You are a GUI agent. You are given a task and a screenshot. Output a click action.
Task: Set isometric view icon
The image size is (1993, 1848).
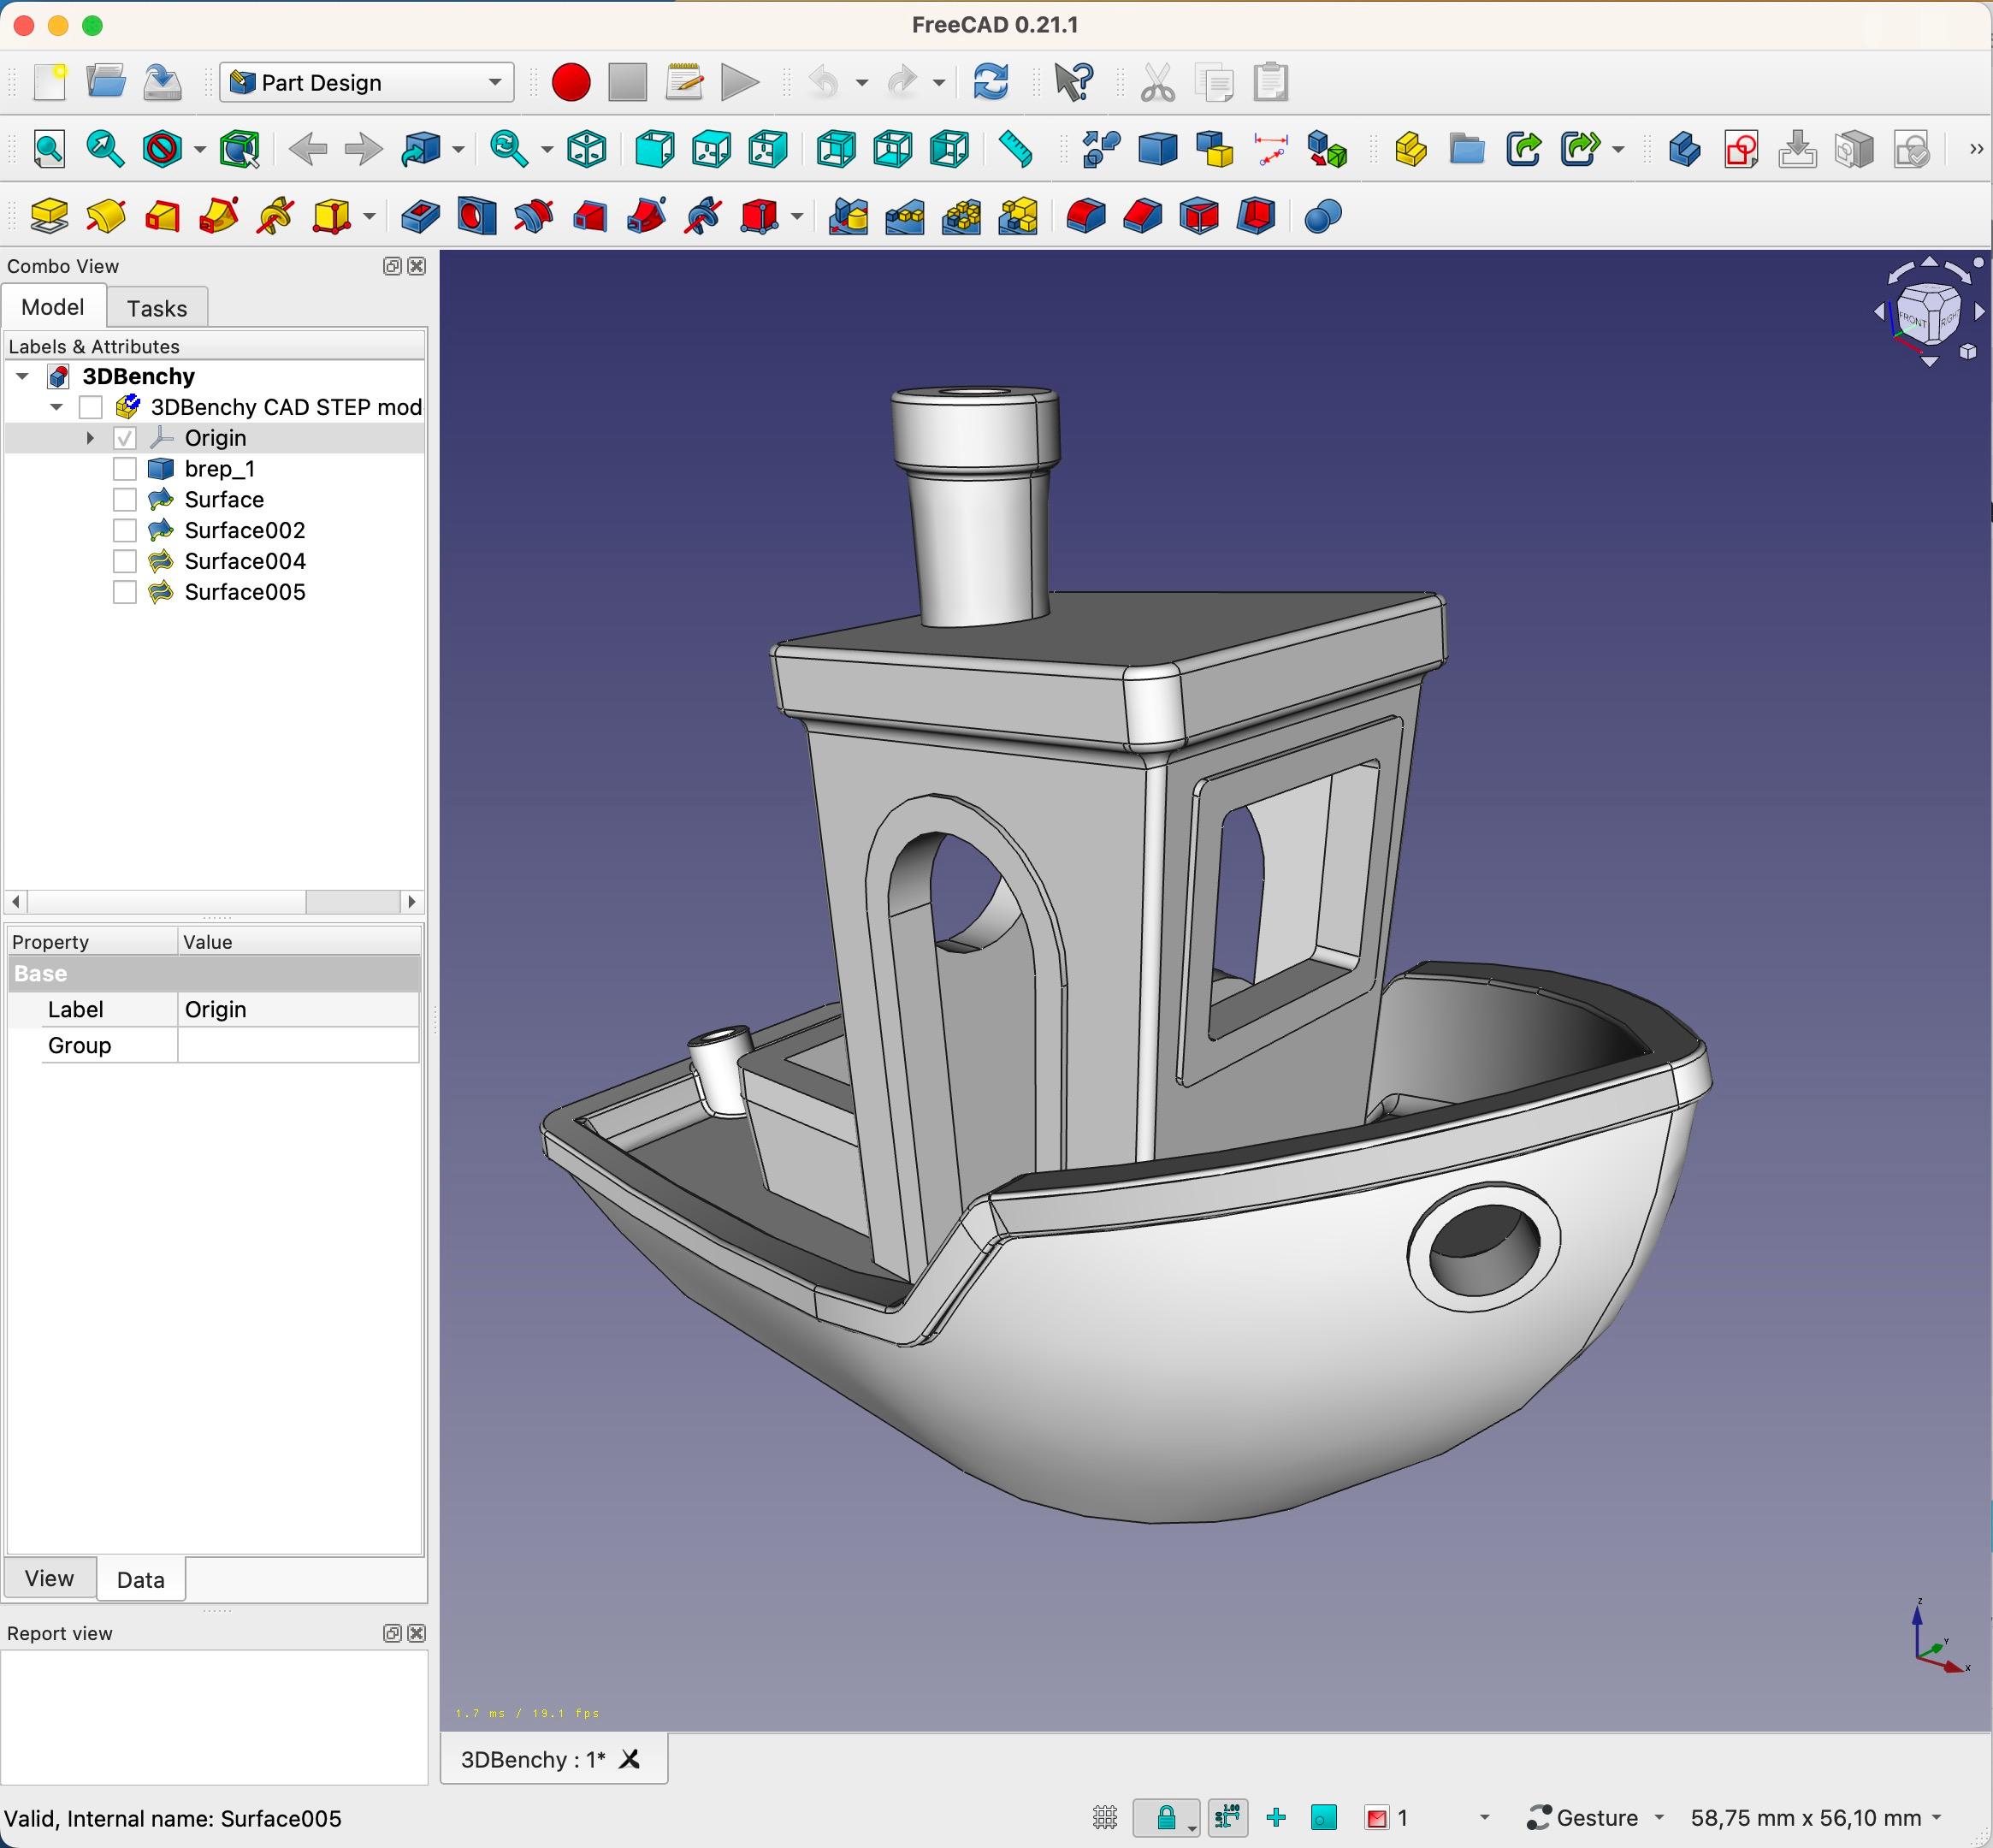587,150
